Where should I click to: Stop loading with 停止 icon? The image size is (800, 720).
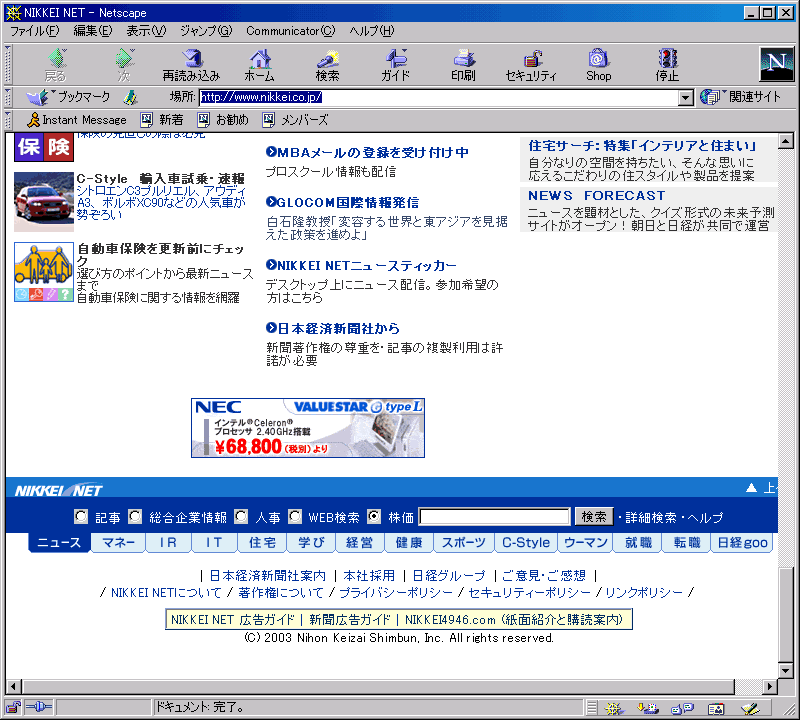(667, 65)
